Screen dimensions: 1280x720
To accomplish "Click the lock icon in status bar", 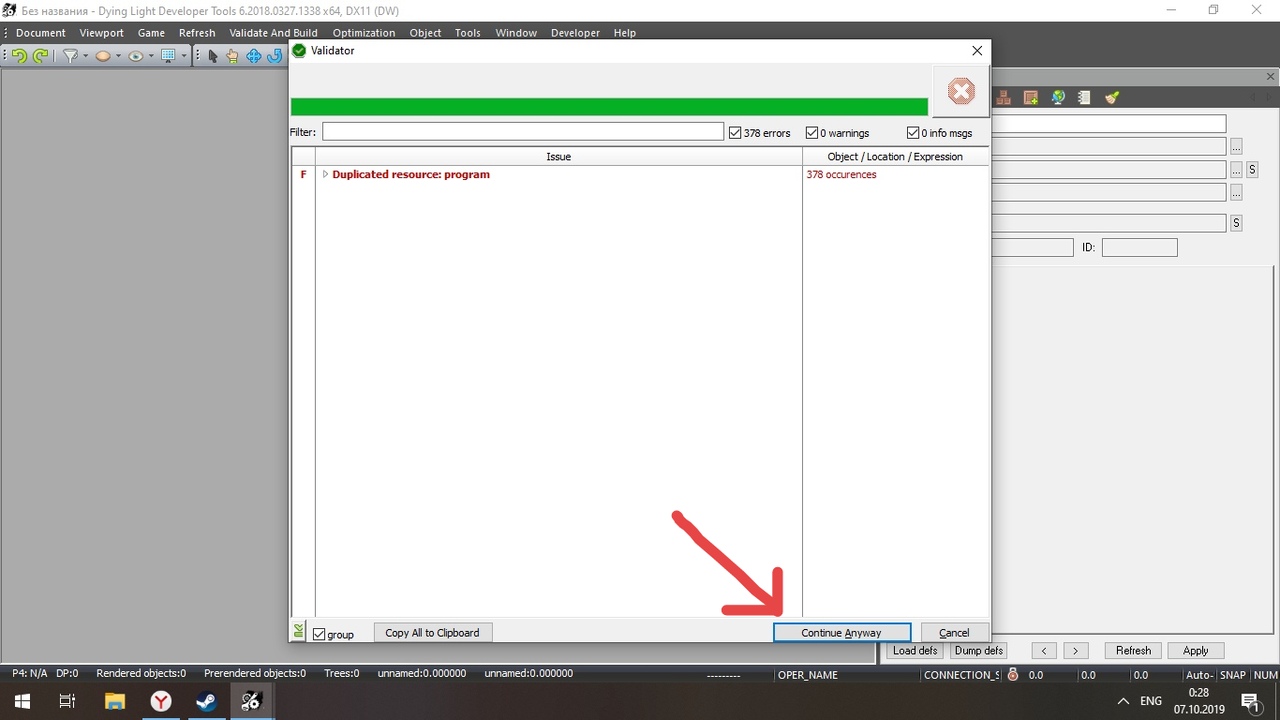I will [x=1013, y=675].
